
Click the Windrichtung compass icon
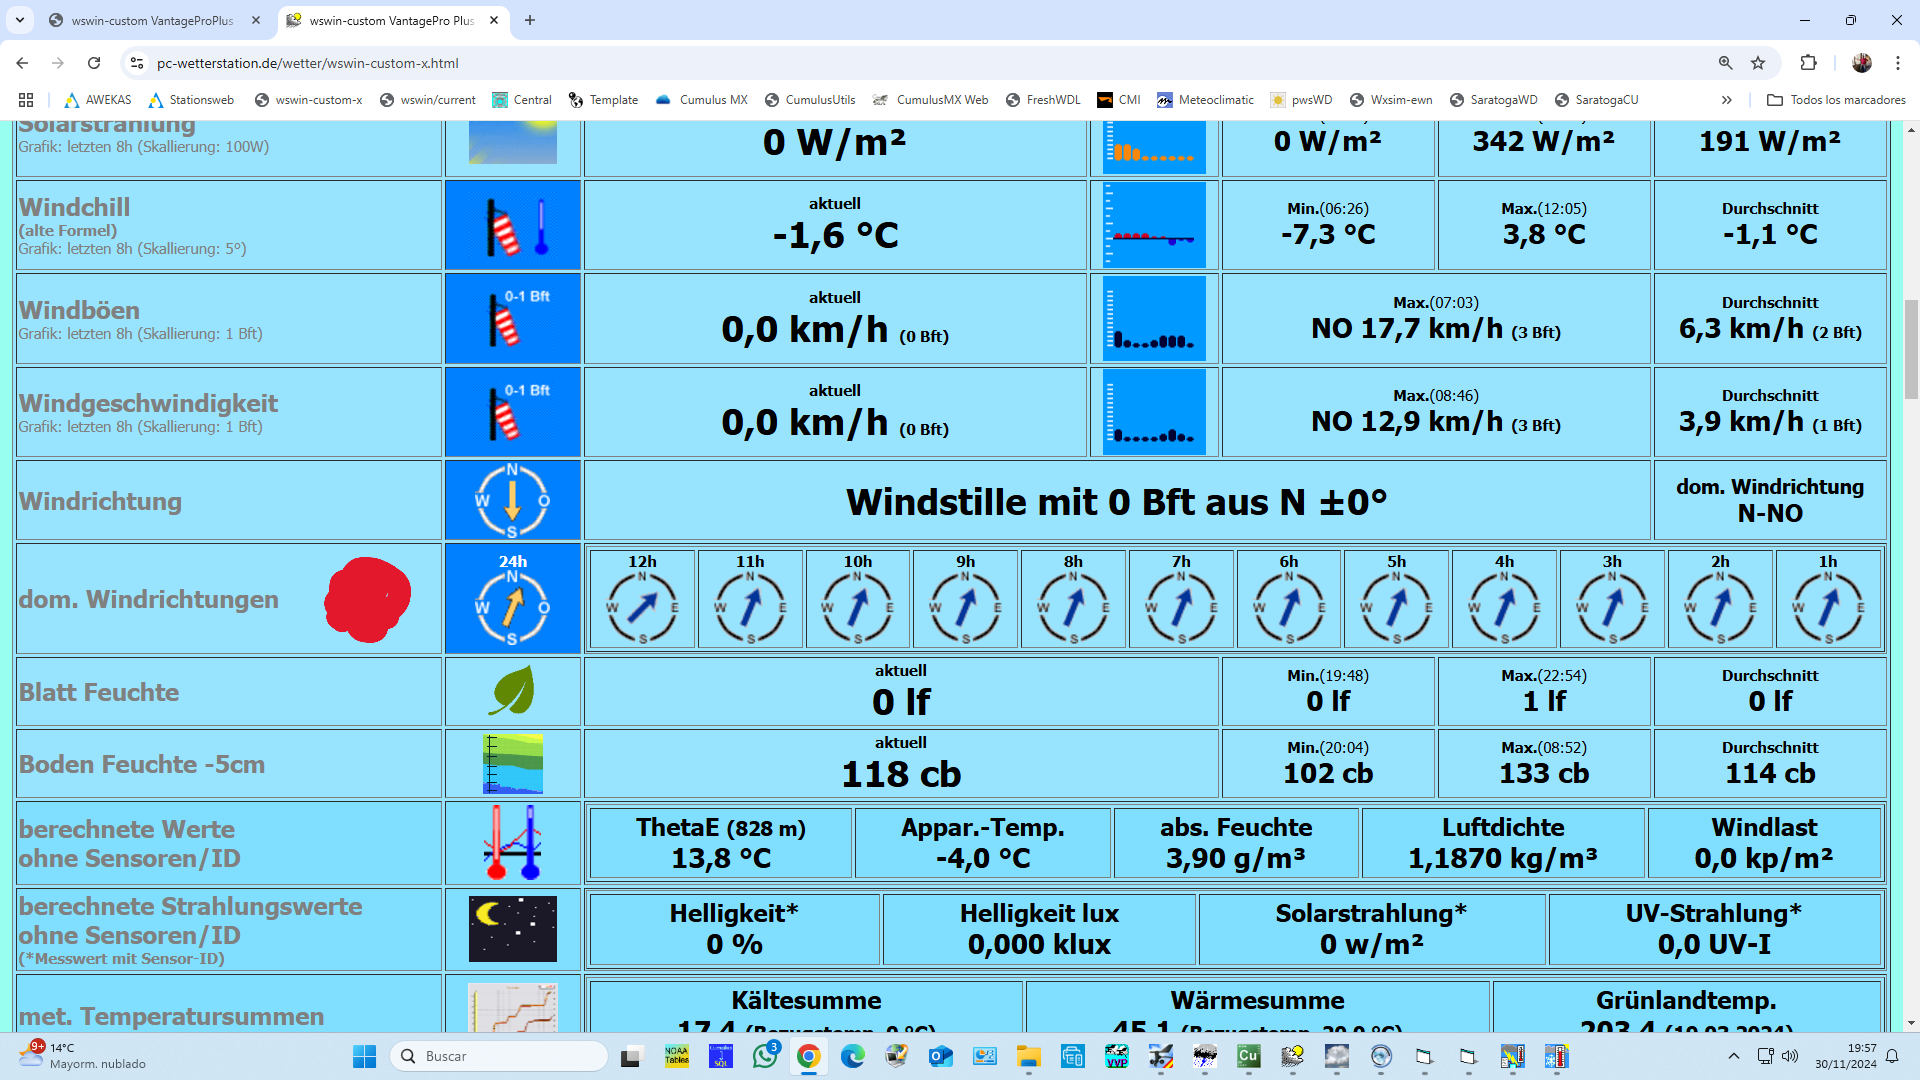point(512,500)
